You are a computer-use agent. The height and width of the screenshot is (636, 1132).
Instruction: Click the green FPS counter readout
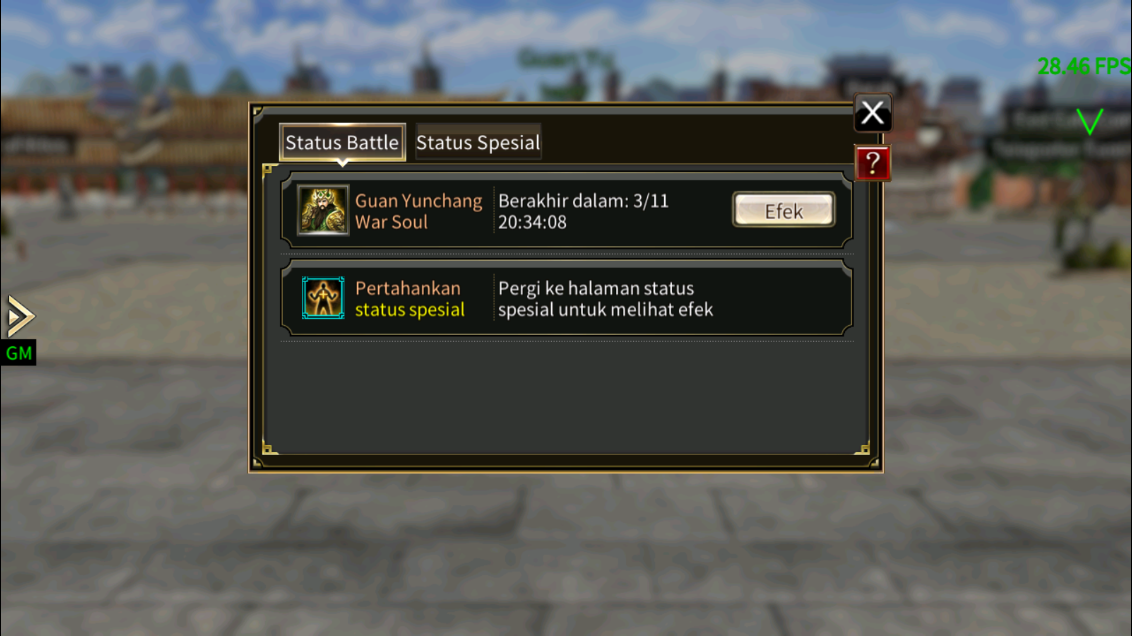1084,66
